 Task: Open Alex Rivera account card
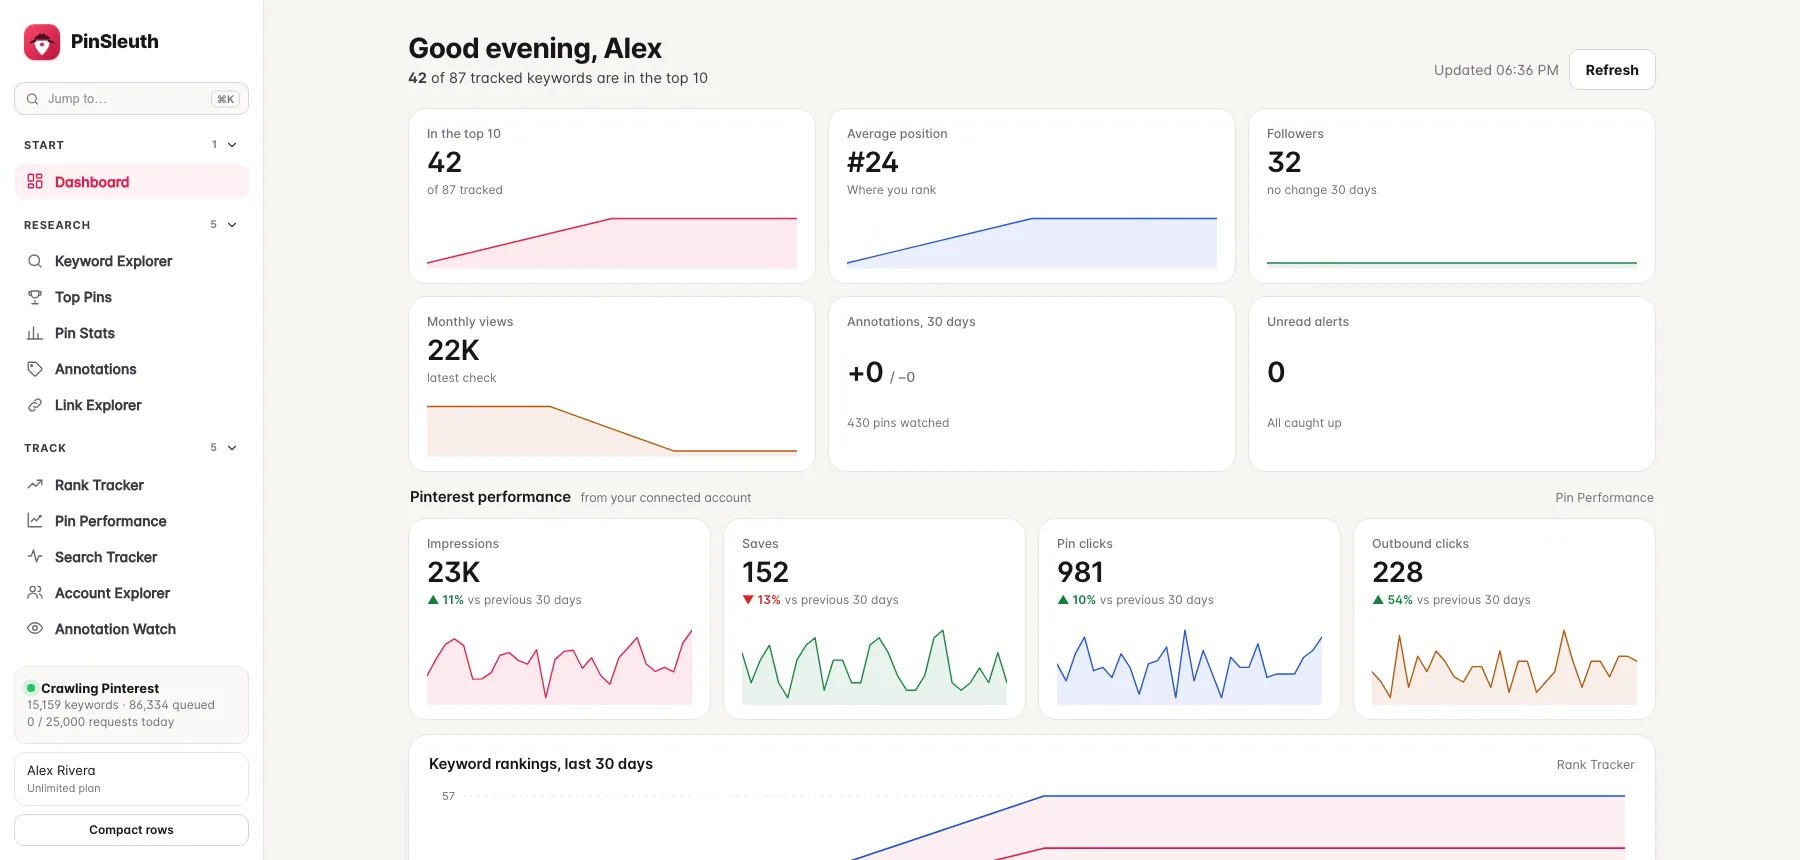pos(131,779)
